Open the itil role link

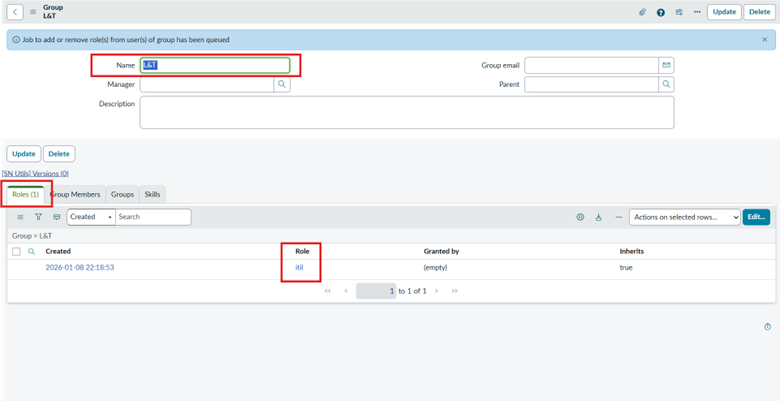pyautogui.click(x=300, y=268)
